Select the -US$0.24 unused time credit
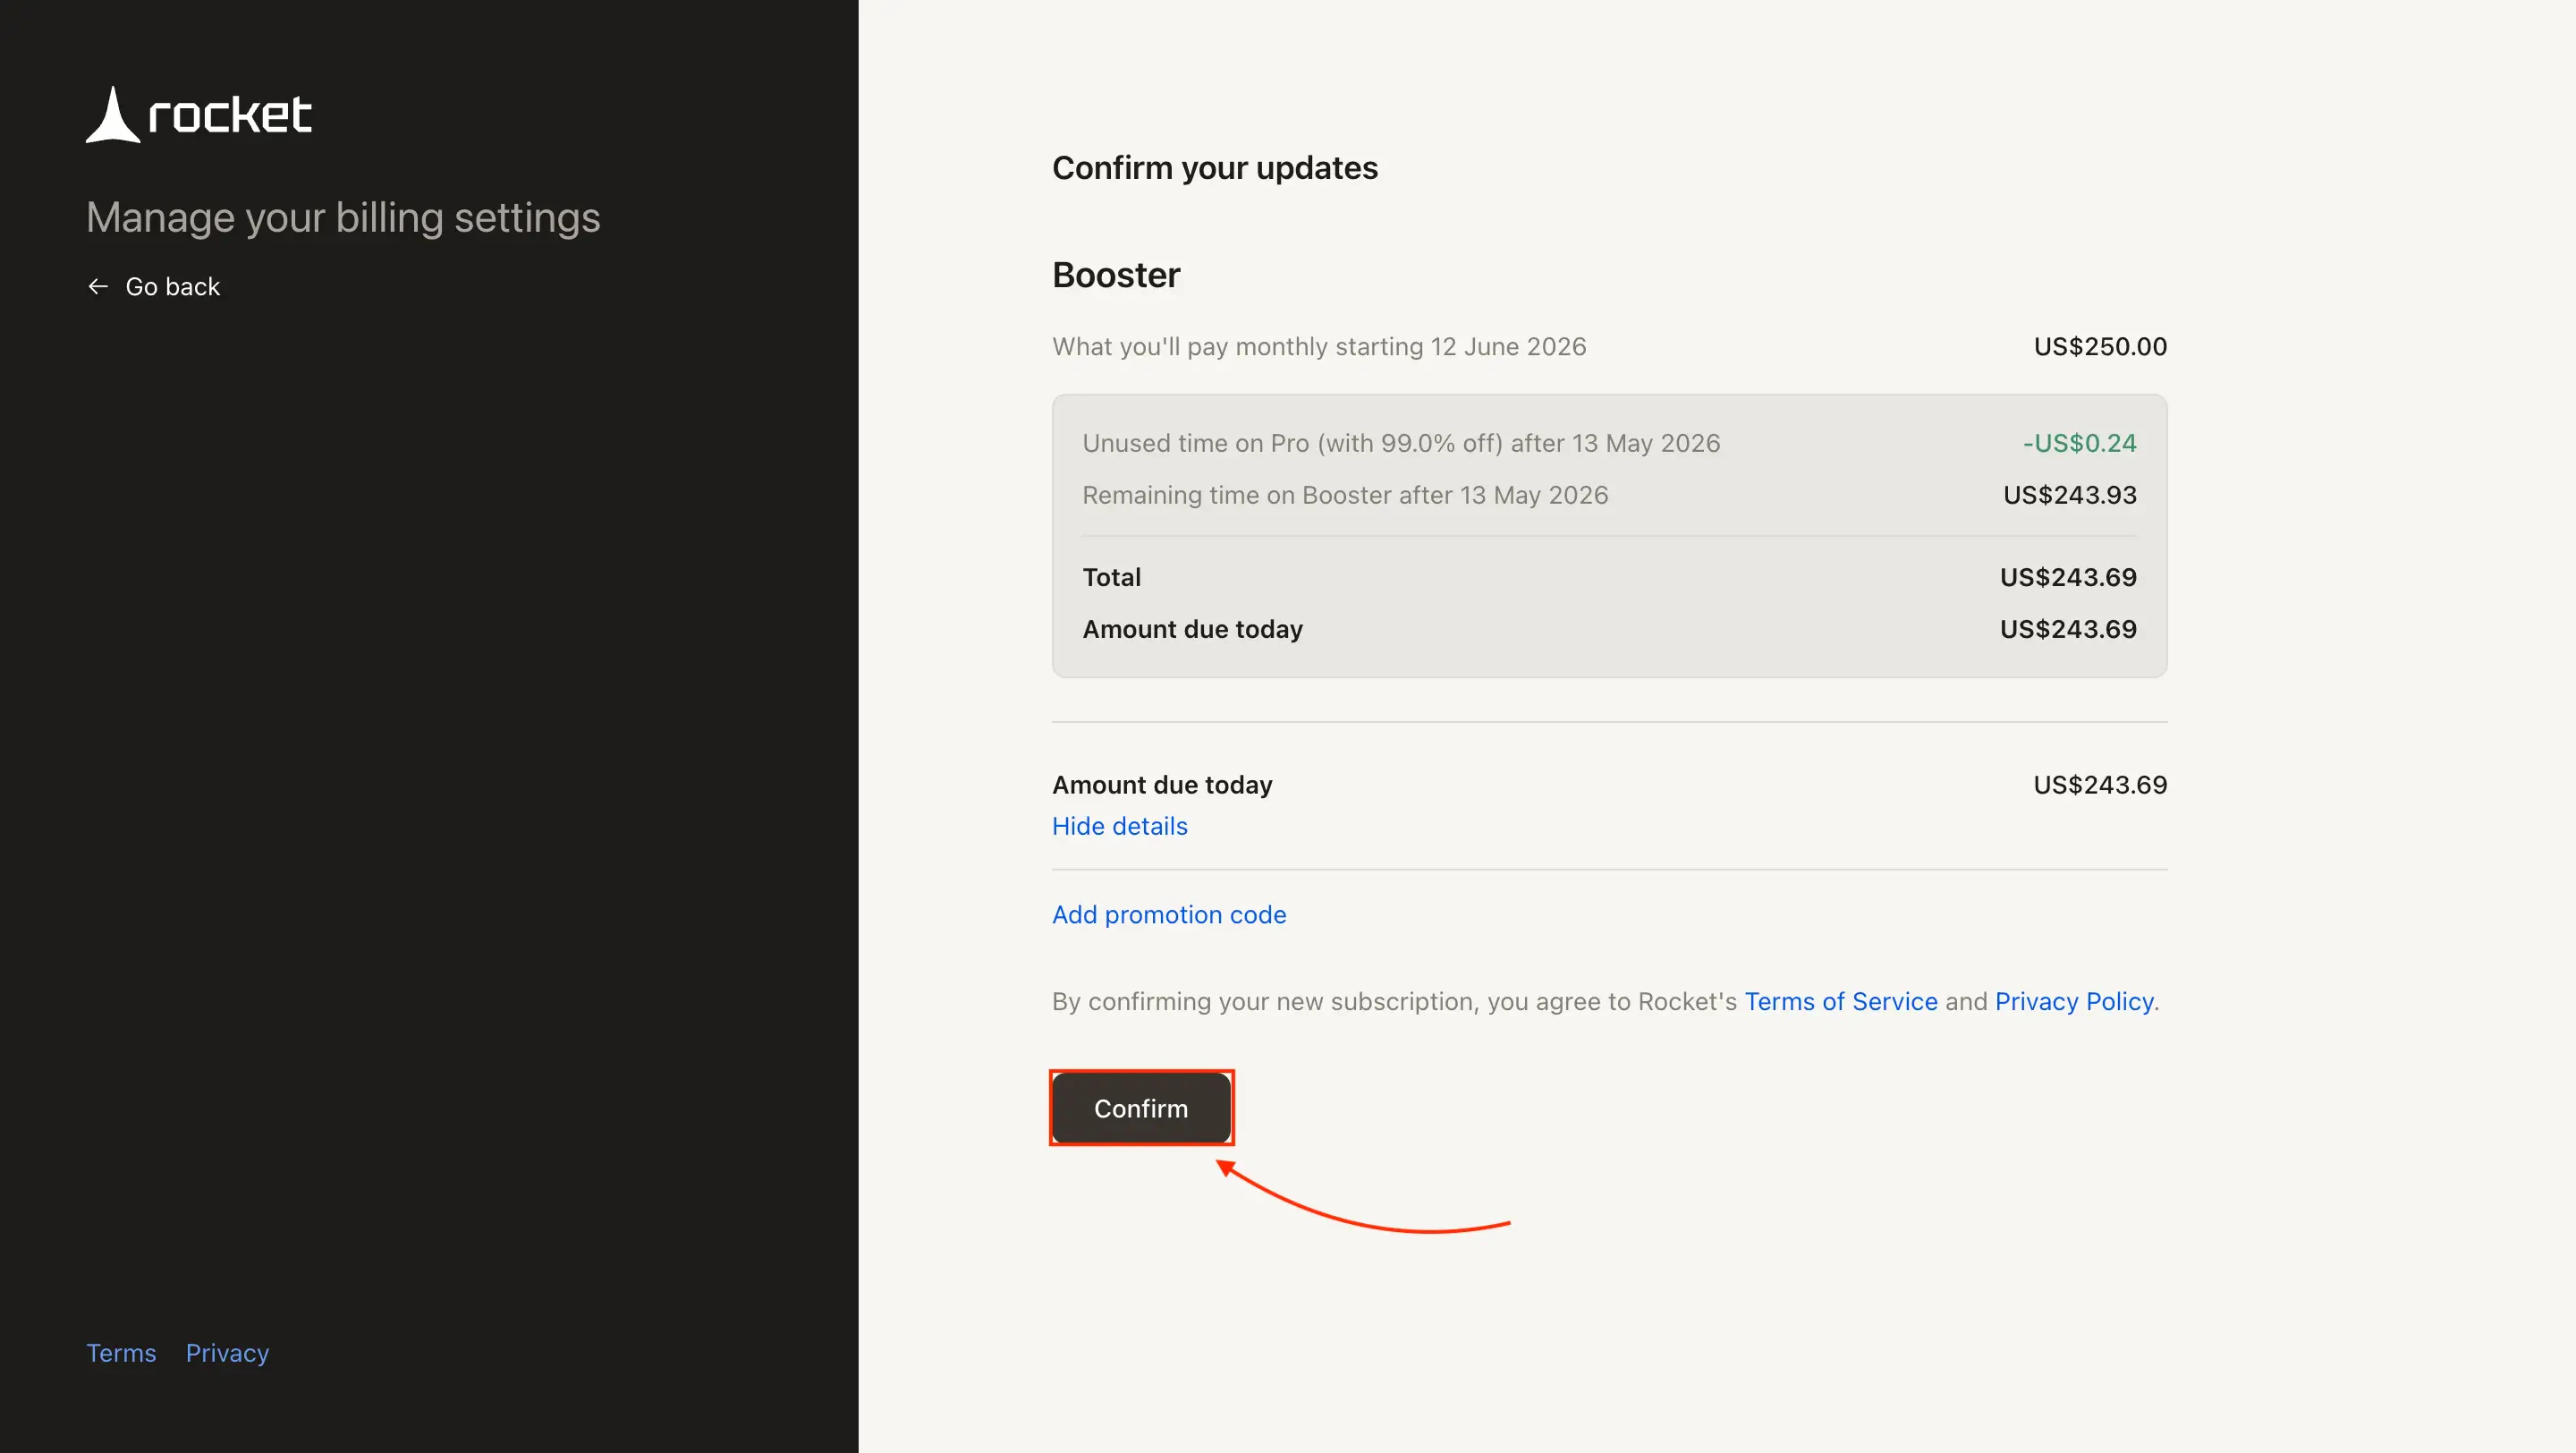2576x1453 pixels. 2079,443
